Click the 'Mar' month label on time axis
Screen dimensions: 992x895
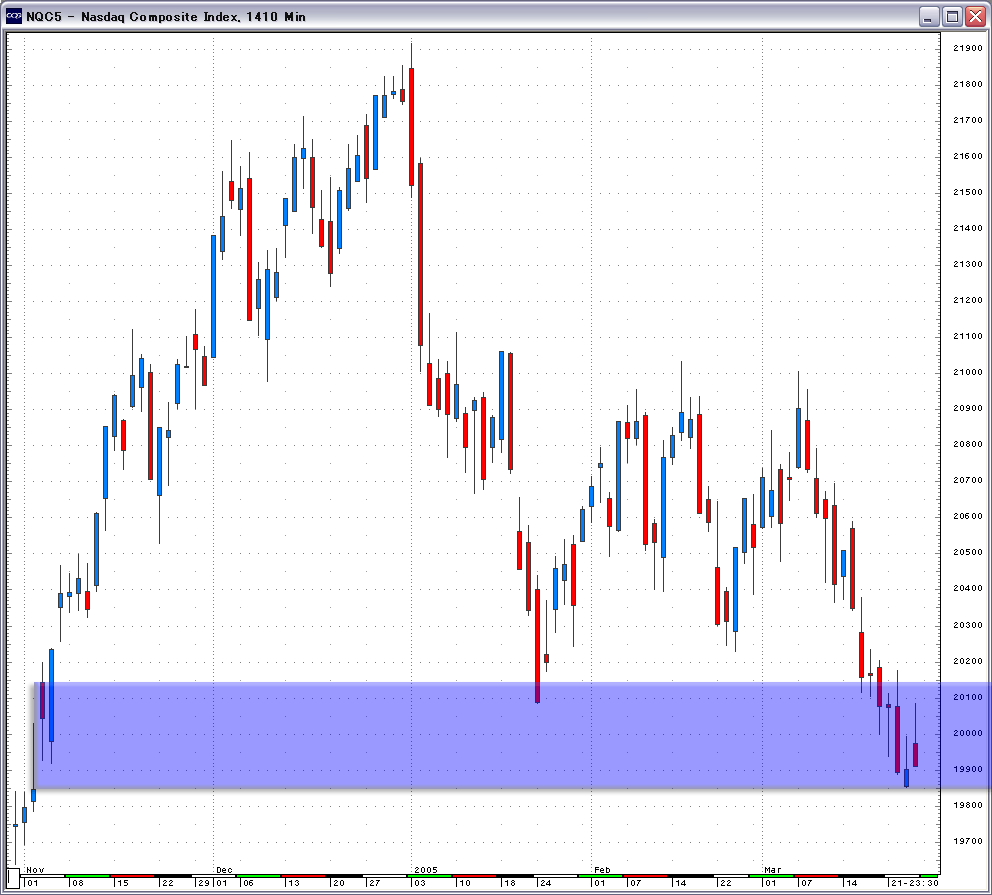(x=772, y=870)
